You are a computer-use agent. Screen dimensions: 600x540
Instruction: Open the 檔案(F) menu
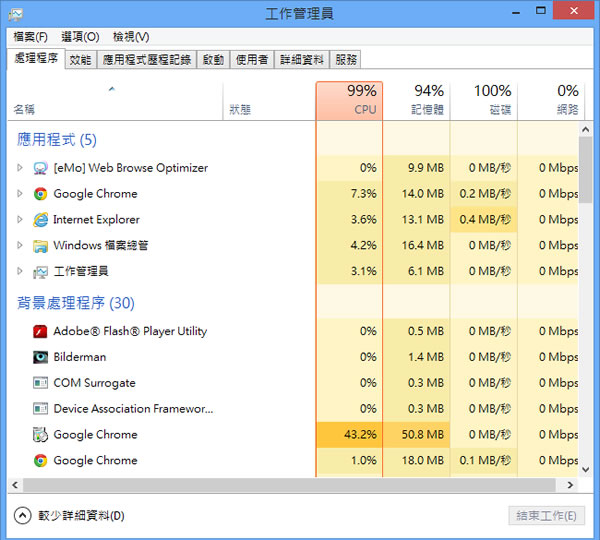point(31,37)
